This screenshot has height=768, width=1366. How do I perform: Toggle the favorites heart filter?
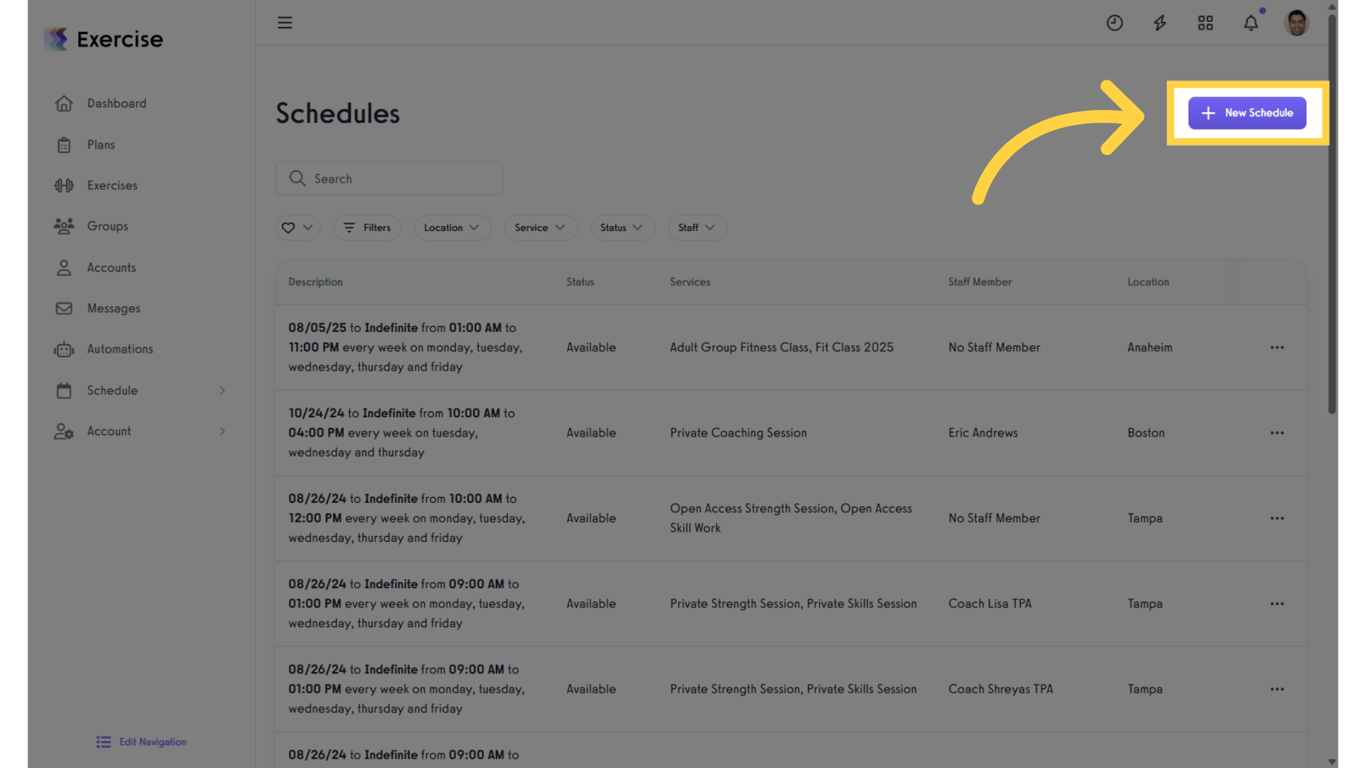click(x=297, y=227)
